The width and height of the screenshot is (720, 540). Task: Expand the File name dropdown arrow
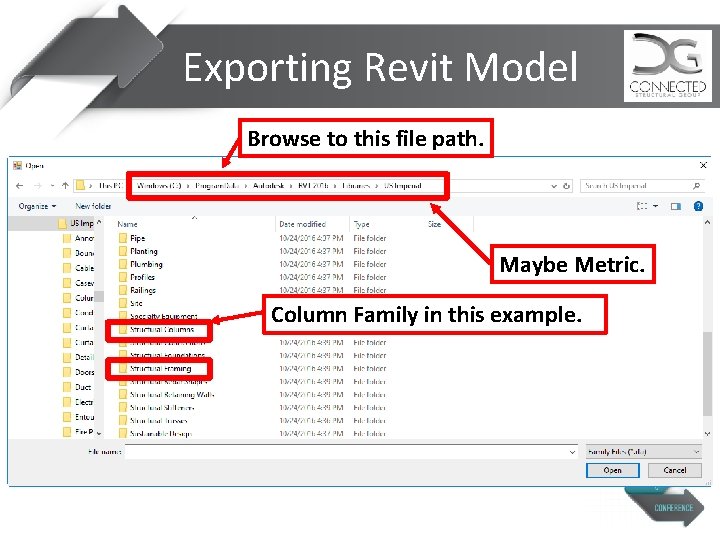click(572, 452)
